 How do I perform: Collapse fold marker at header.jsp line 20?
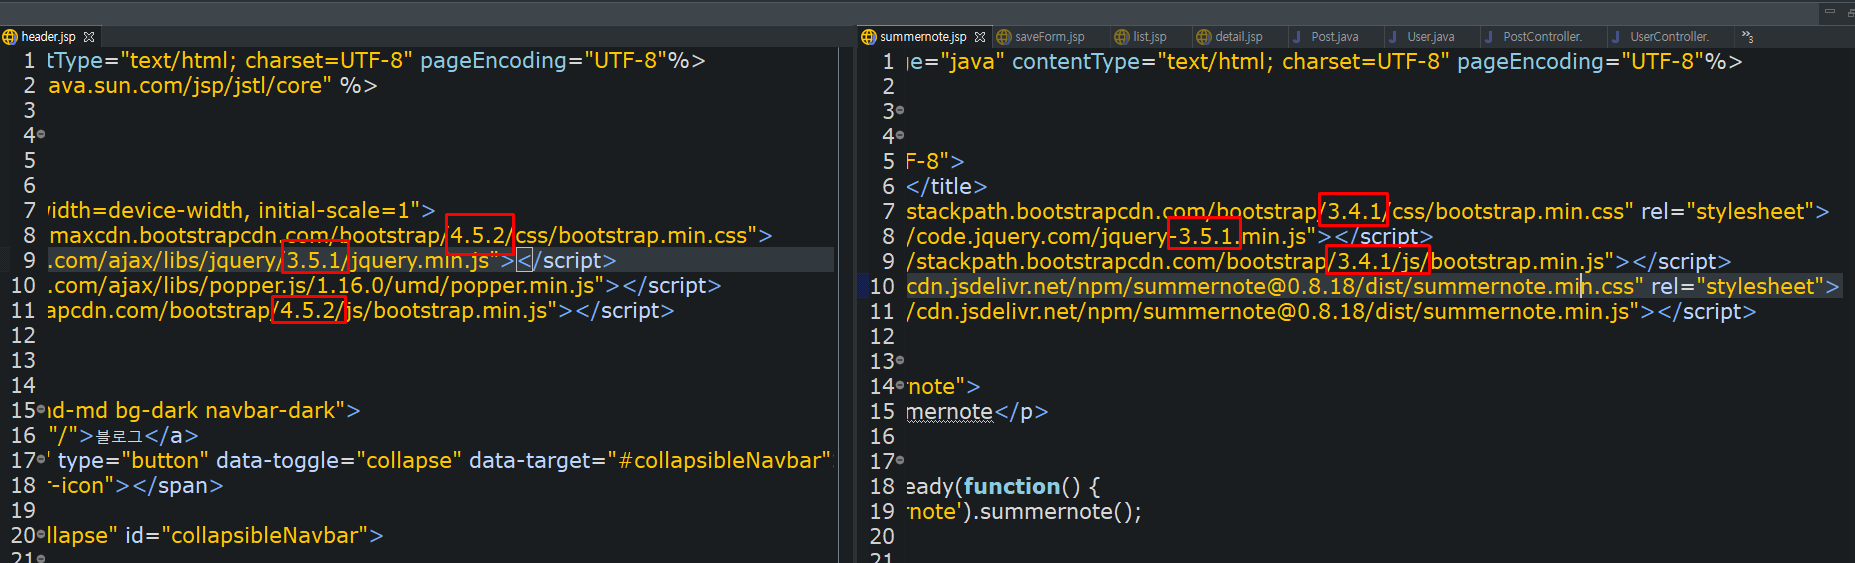41,534
